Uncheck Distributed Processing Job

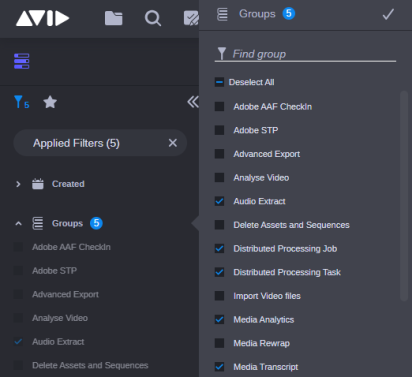tap(219, 249)
